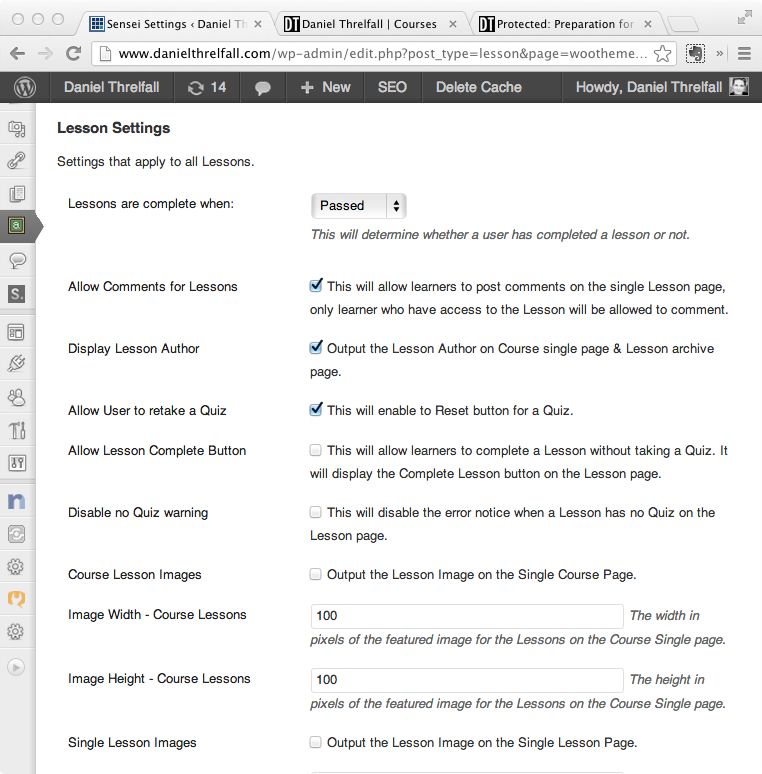Open the Chrome hamburger menu

tap(744, 53)
